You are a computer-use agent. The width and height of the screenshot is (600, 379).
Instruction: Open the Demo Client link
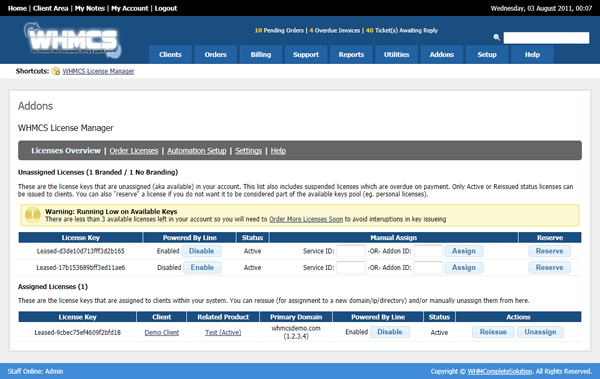click(161, 333)
